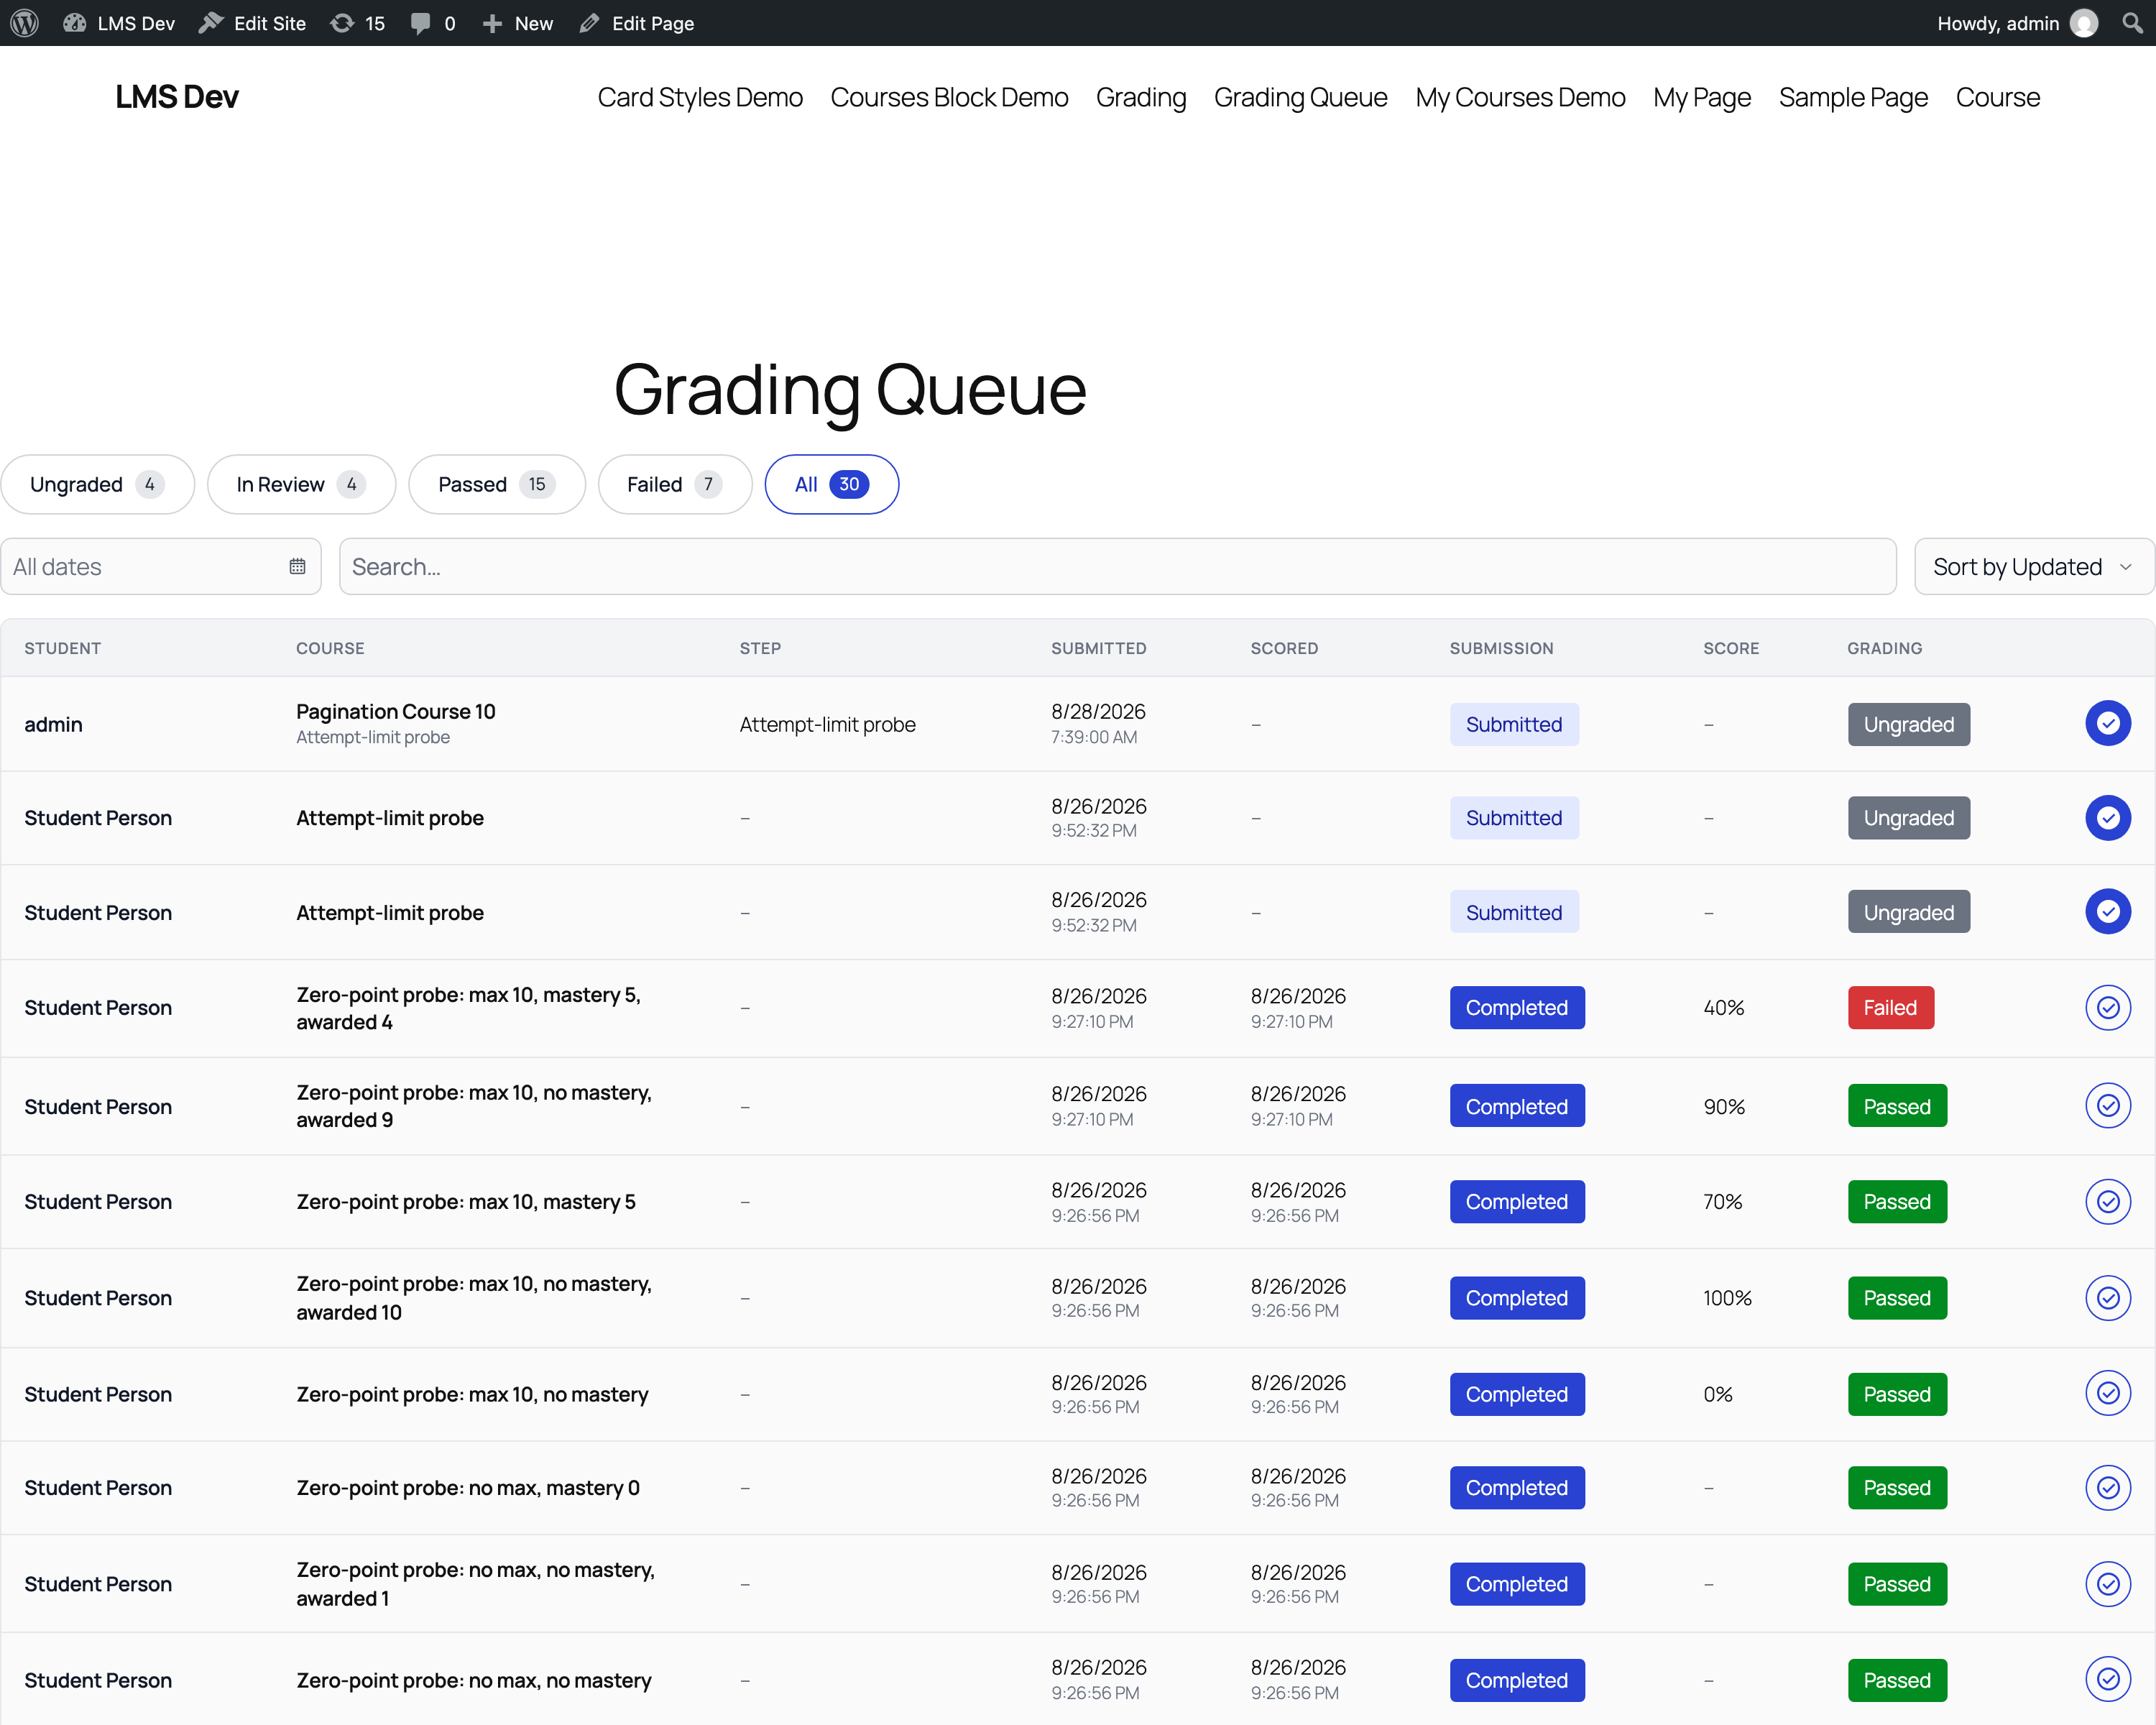Click the Ungraded badge in admin row
The height and width of the screenshot is (1725, 2156).
point(1908,724)
